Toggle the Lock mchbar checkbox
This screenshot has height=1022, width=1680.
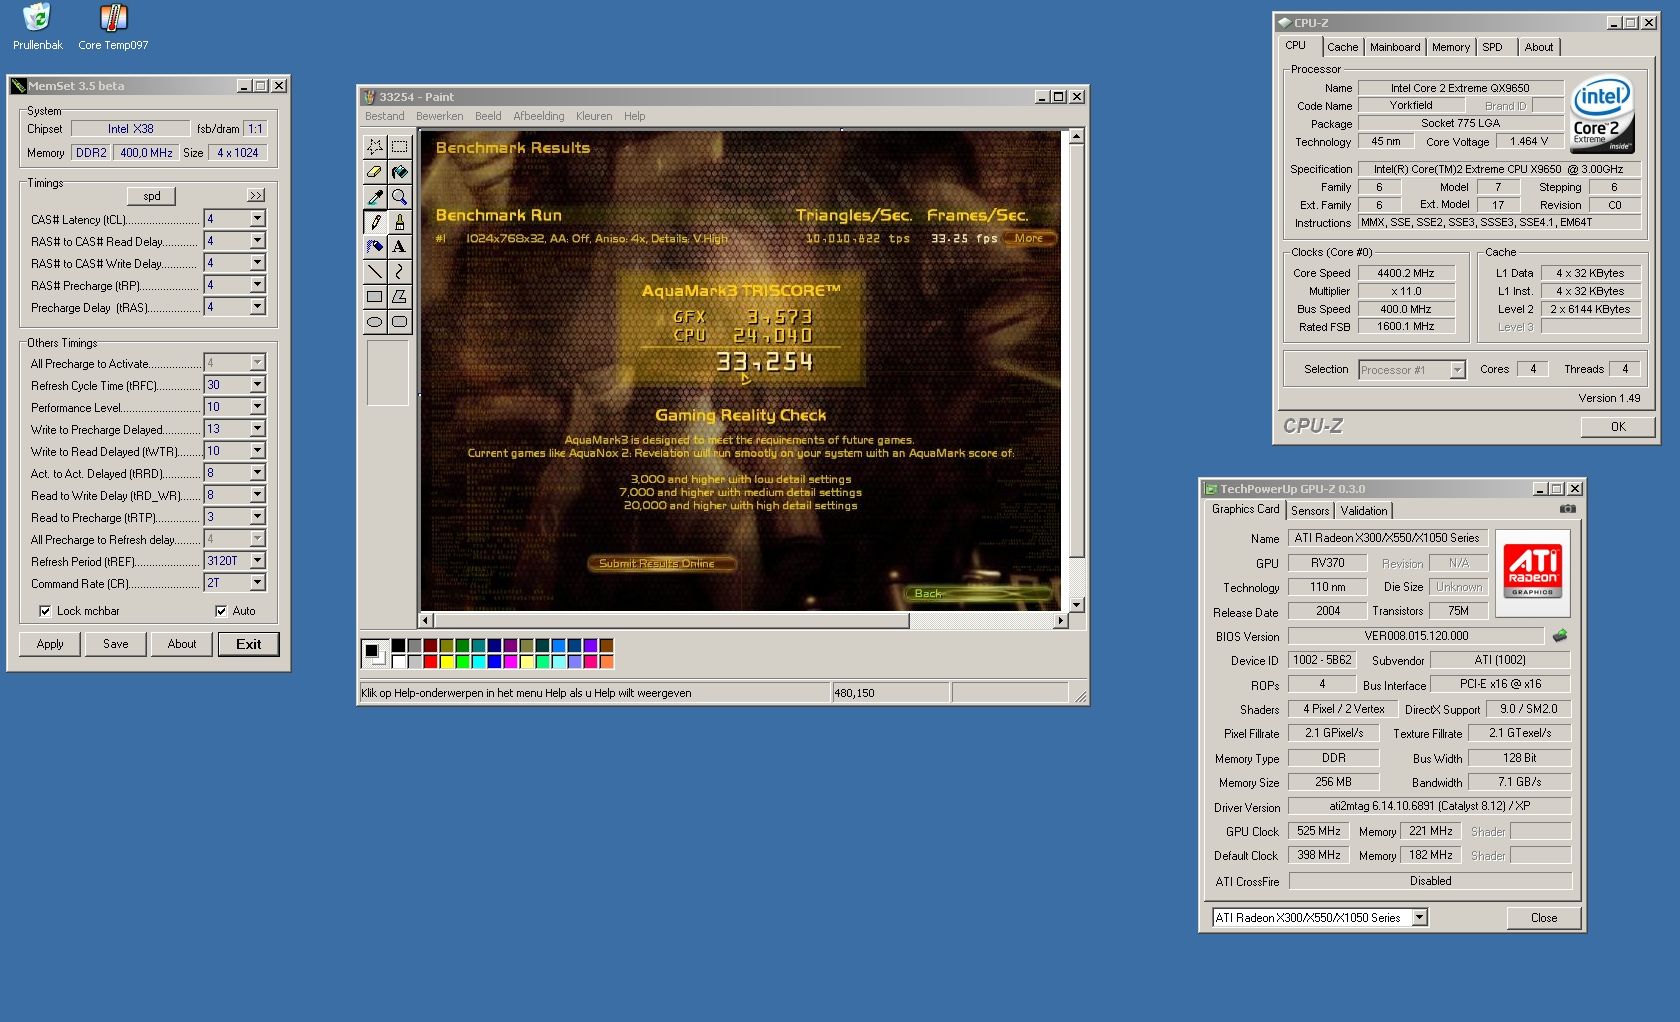point(45,611)
